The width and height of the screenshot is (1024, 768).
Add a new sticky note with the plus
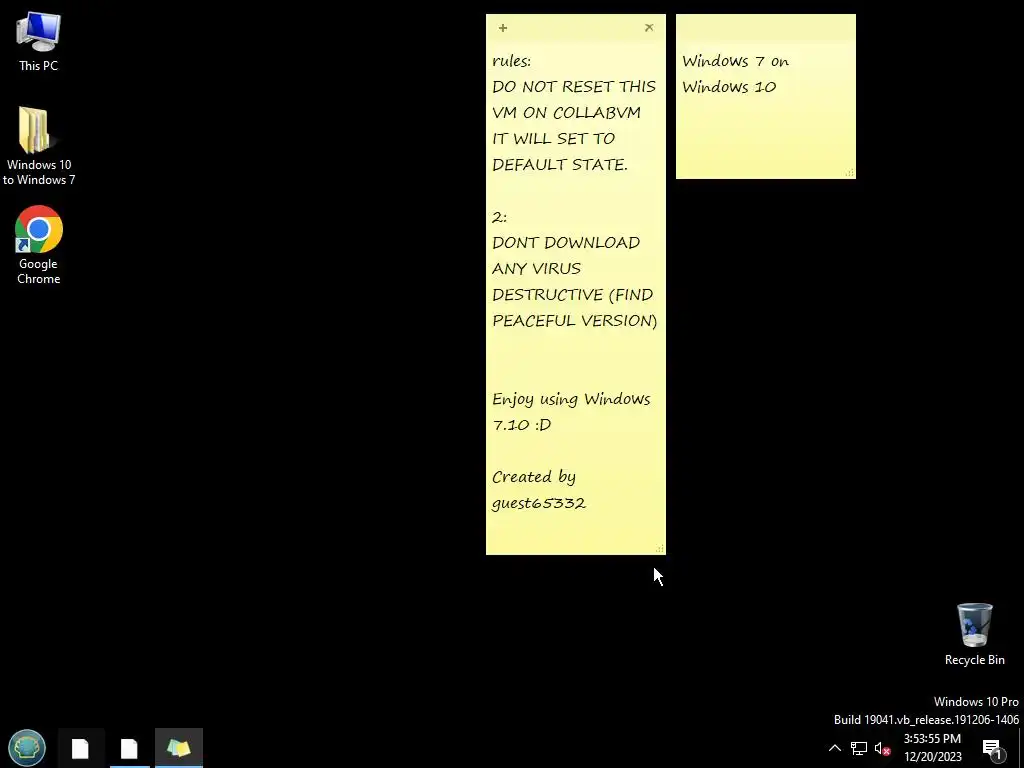(x=503, y=27)
